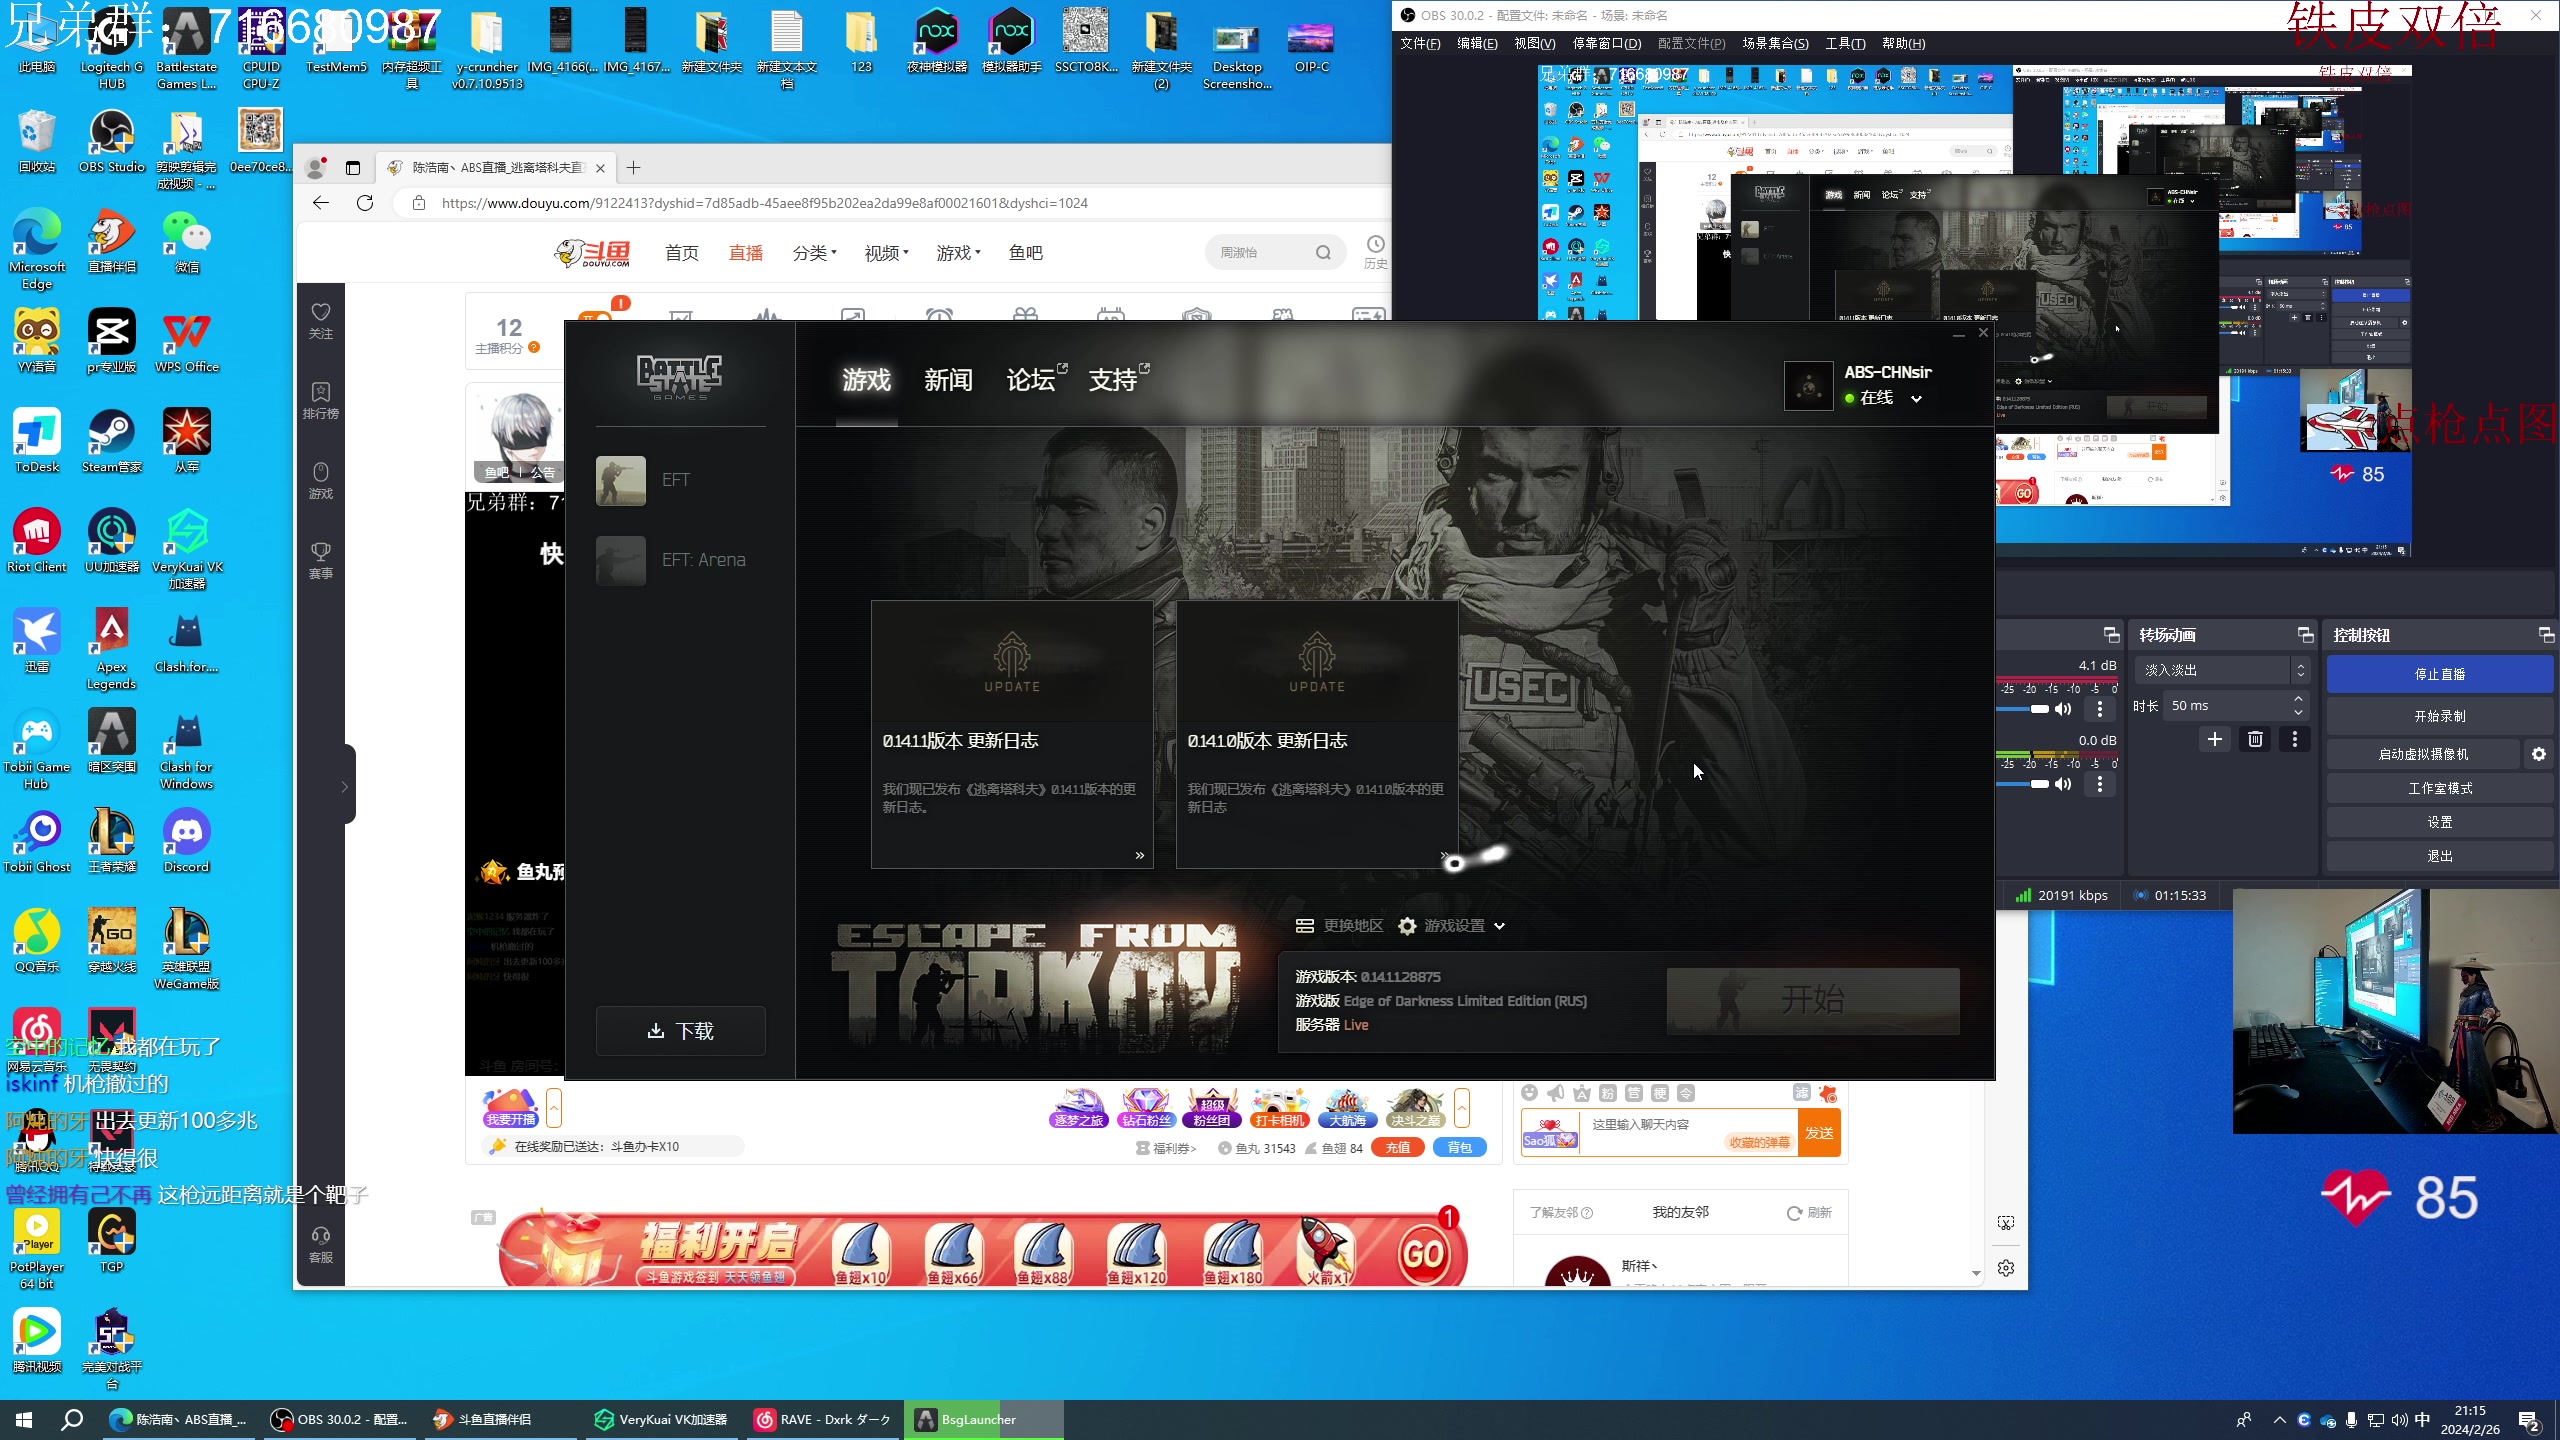Pop out the 转场动画 dock panel

tap(2305, 635)
